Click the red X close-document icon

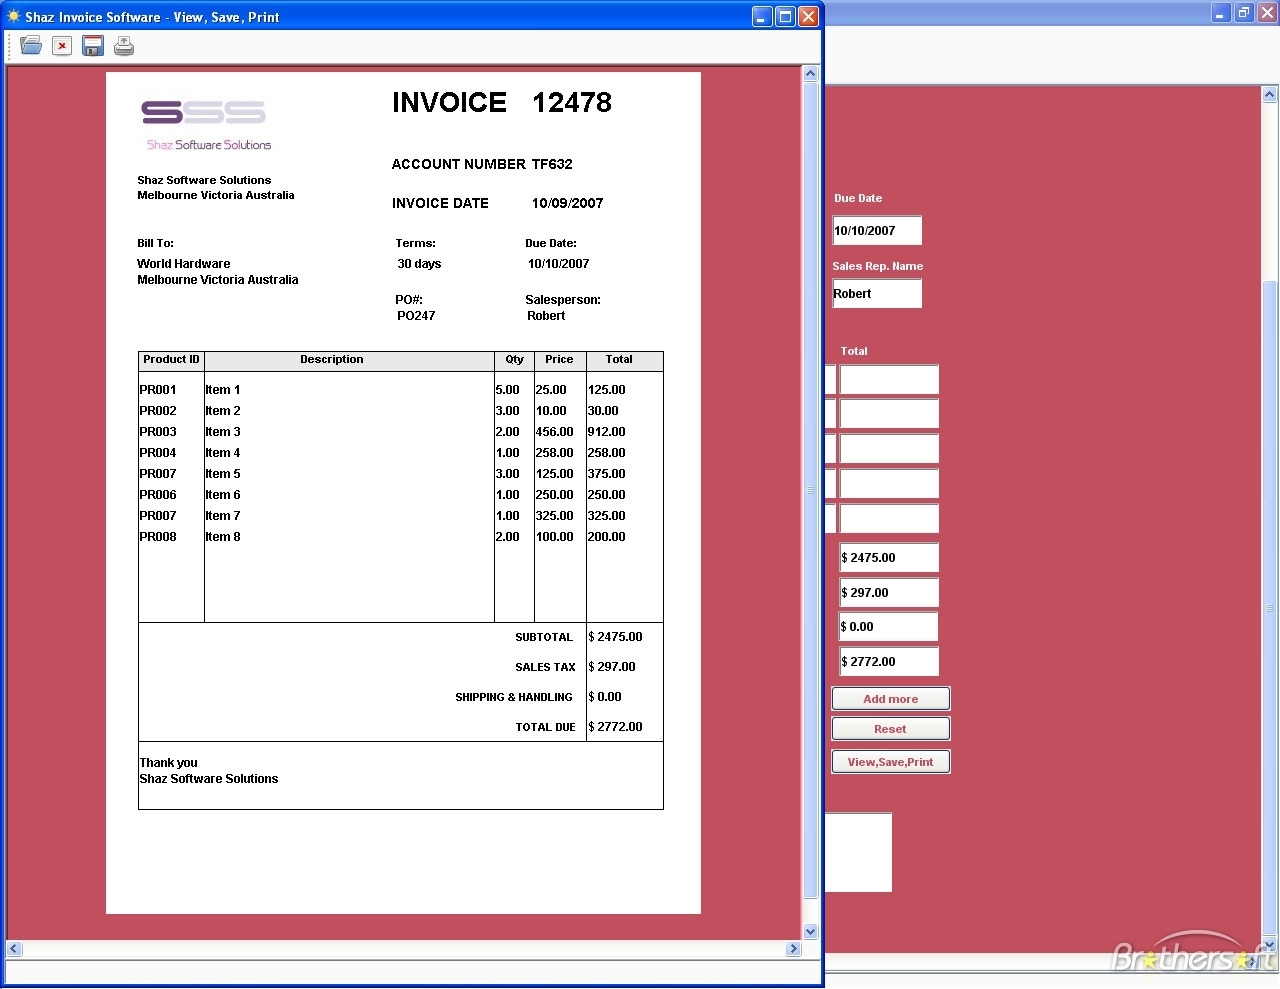click(x=61, y=45)
